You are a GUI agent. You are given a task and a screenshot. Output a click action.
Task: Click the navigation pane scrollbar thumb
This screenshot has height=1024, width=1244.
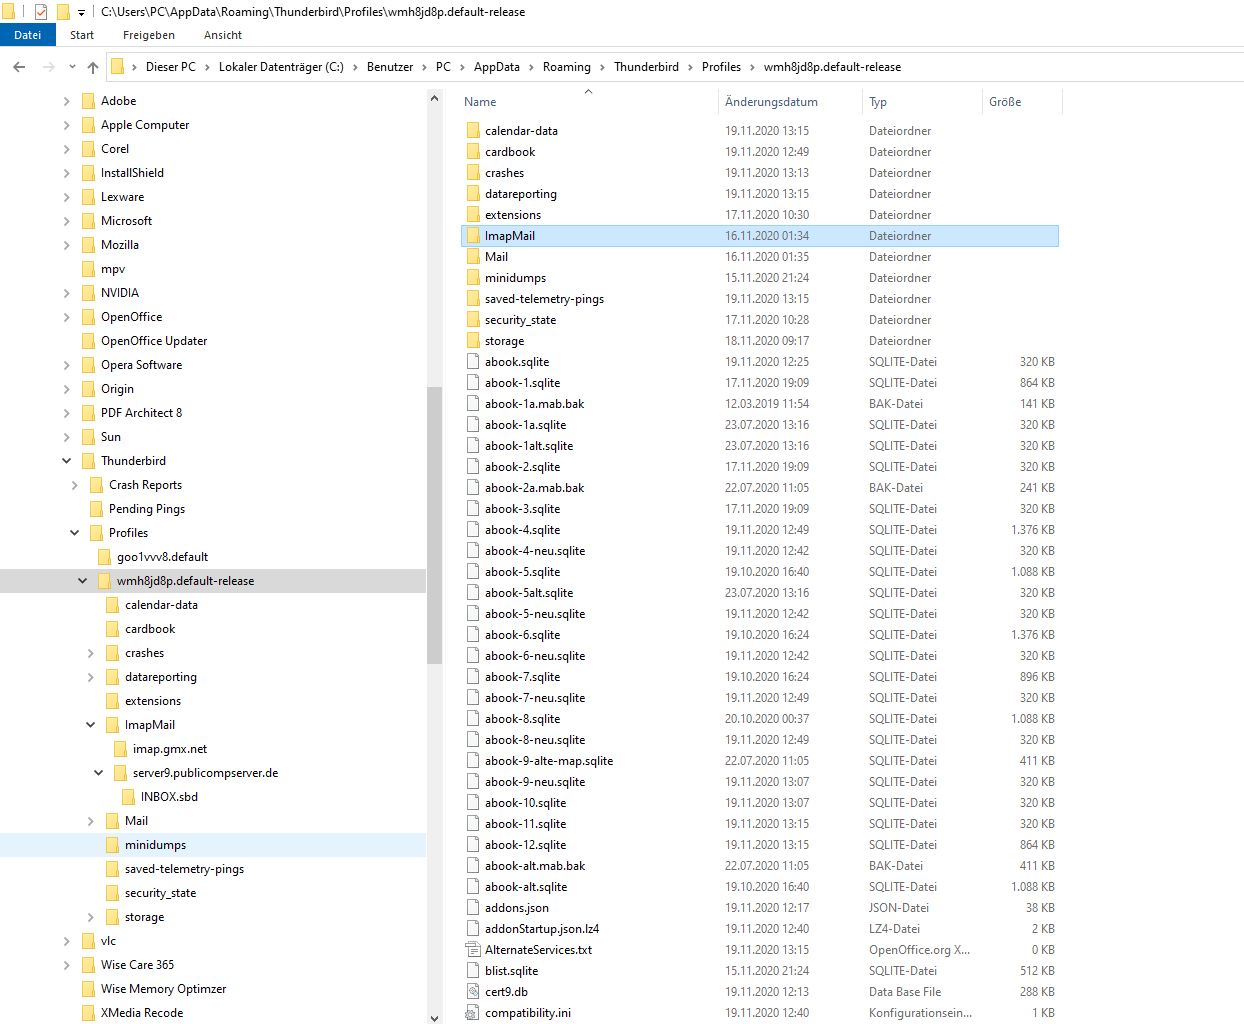(434, 525)
